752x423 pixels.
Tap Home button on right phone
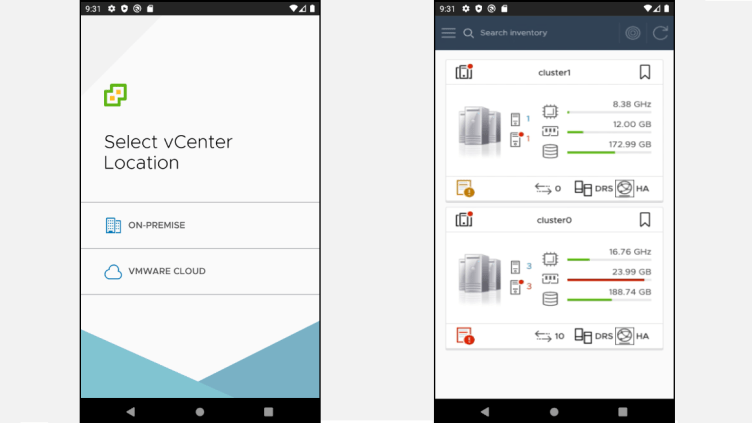[x=554, y=411]
